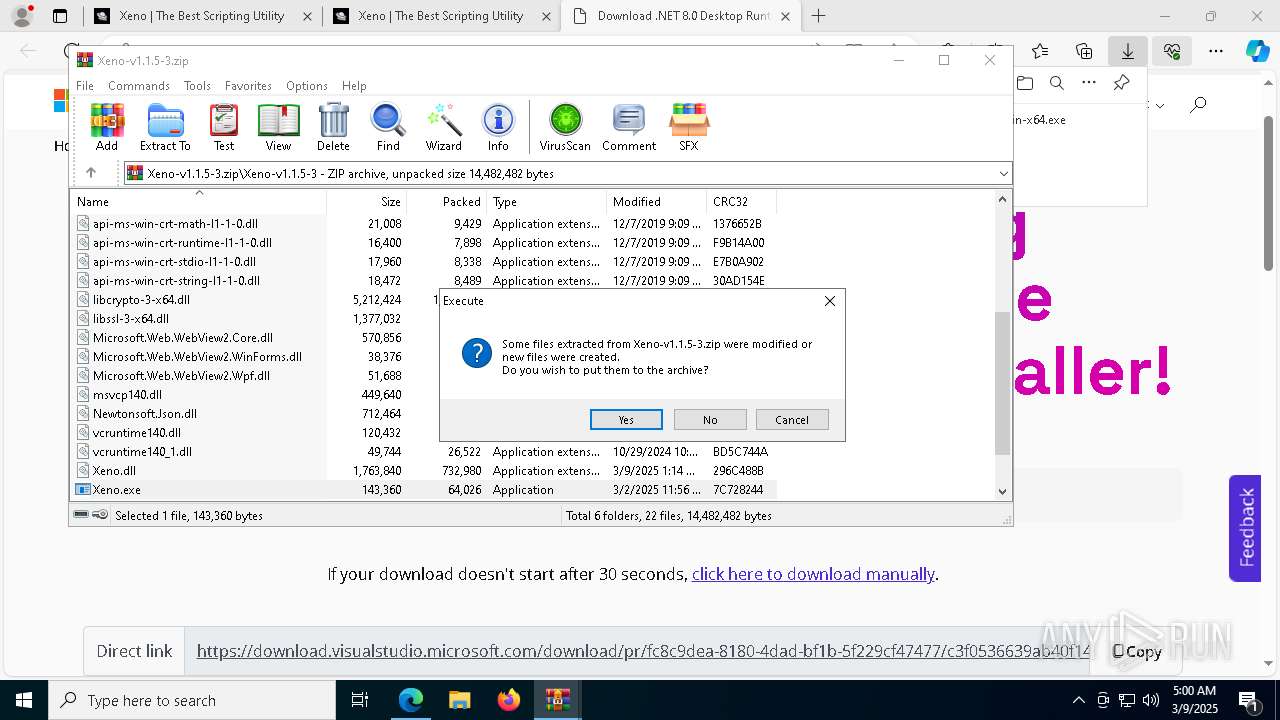Select vcruntime140_1.dll file
Screen dimensions: 1280x720
point(424,452)
